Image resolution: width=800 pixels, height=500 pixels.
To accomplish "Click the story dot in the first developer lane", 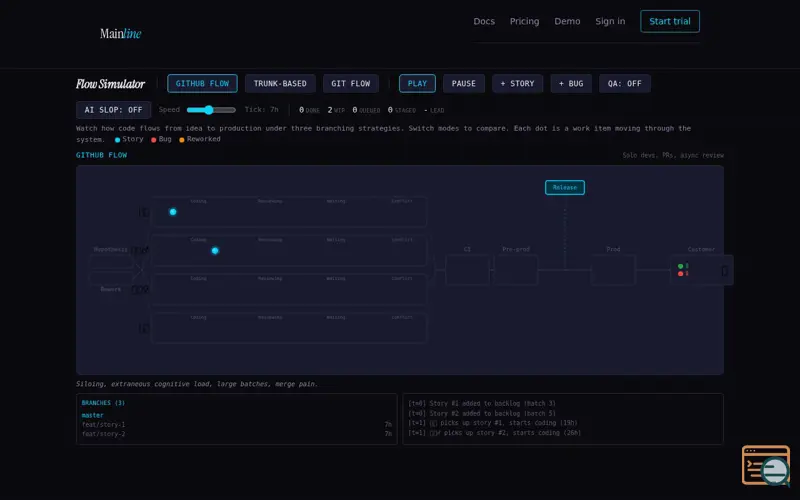I will click(x=173, y=212).
